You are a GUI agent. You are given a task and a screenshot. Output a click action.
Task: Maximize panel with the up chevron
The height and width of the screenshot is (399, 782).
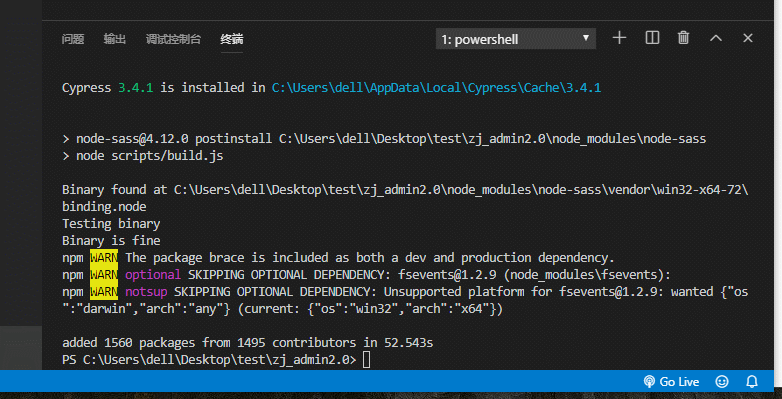tap(716, 38)
